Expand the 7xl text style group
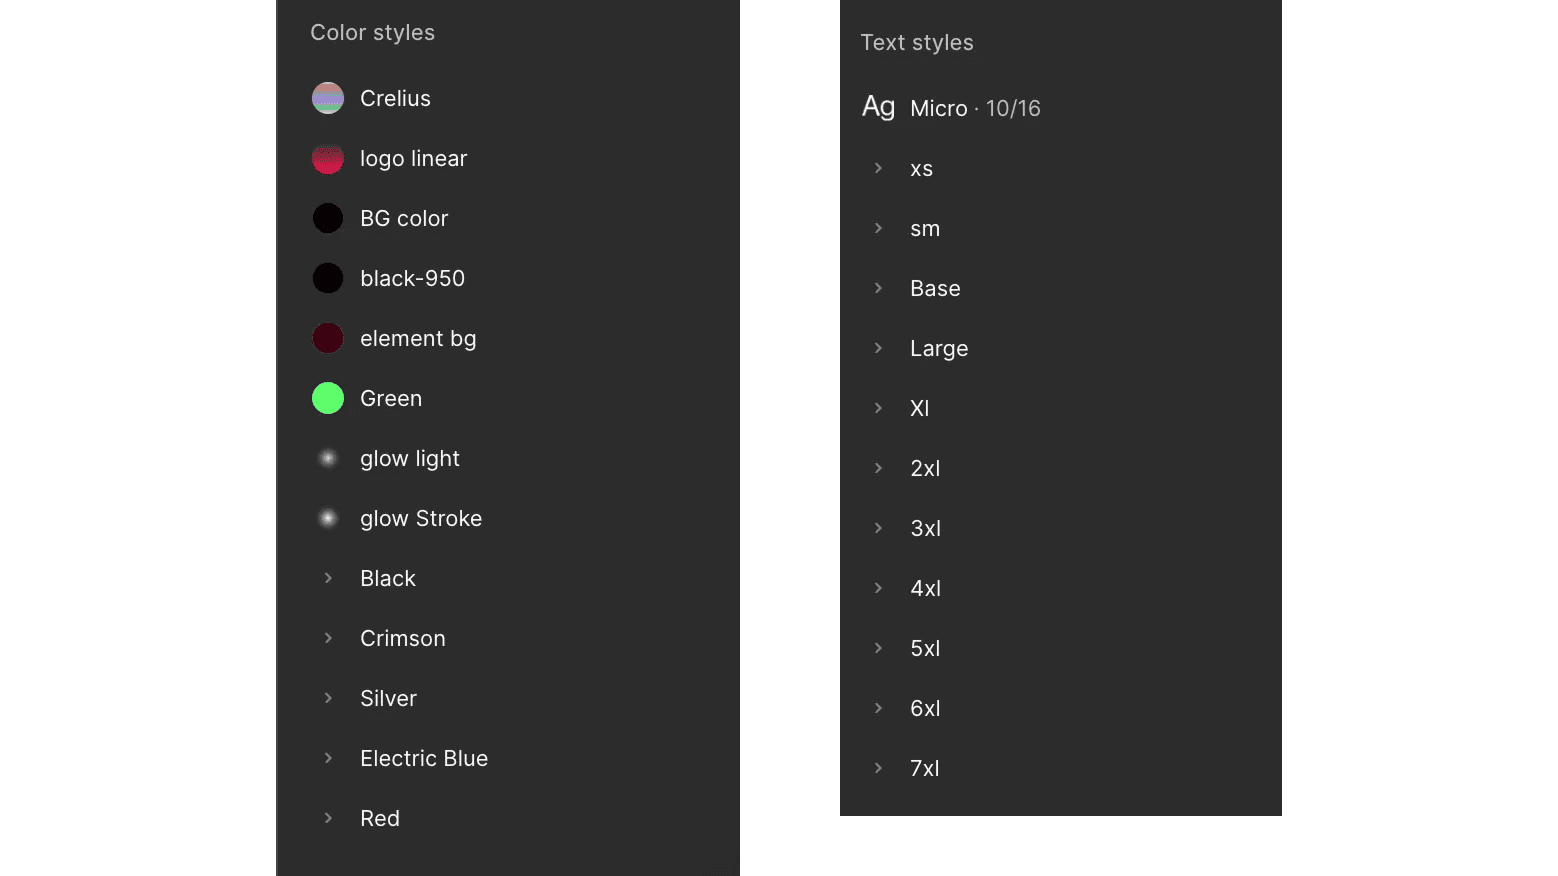 coord(878,768)
